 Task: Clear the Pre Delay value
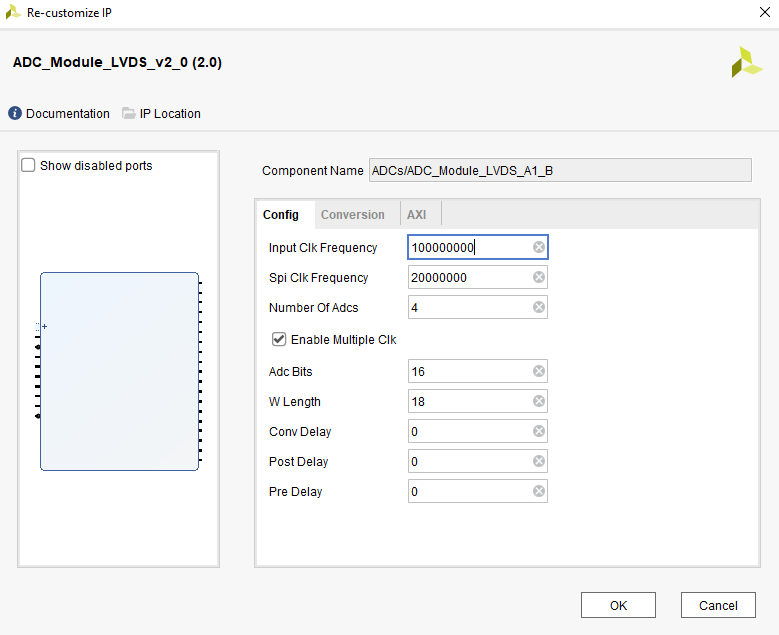pos(539,491)
